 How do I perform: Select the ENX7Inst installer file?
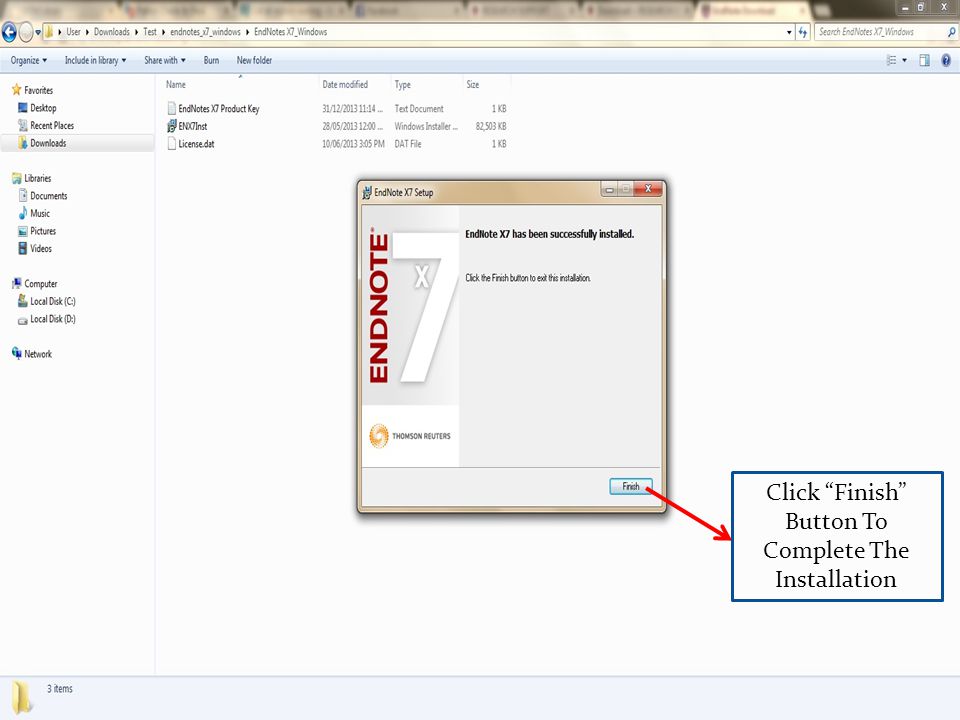tap(193, 126)
